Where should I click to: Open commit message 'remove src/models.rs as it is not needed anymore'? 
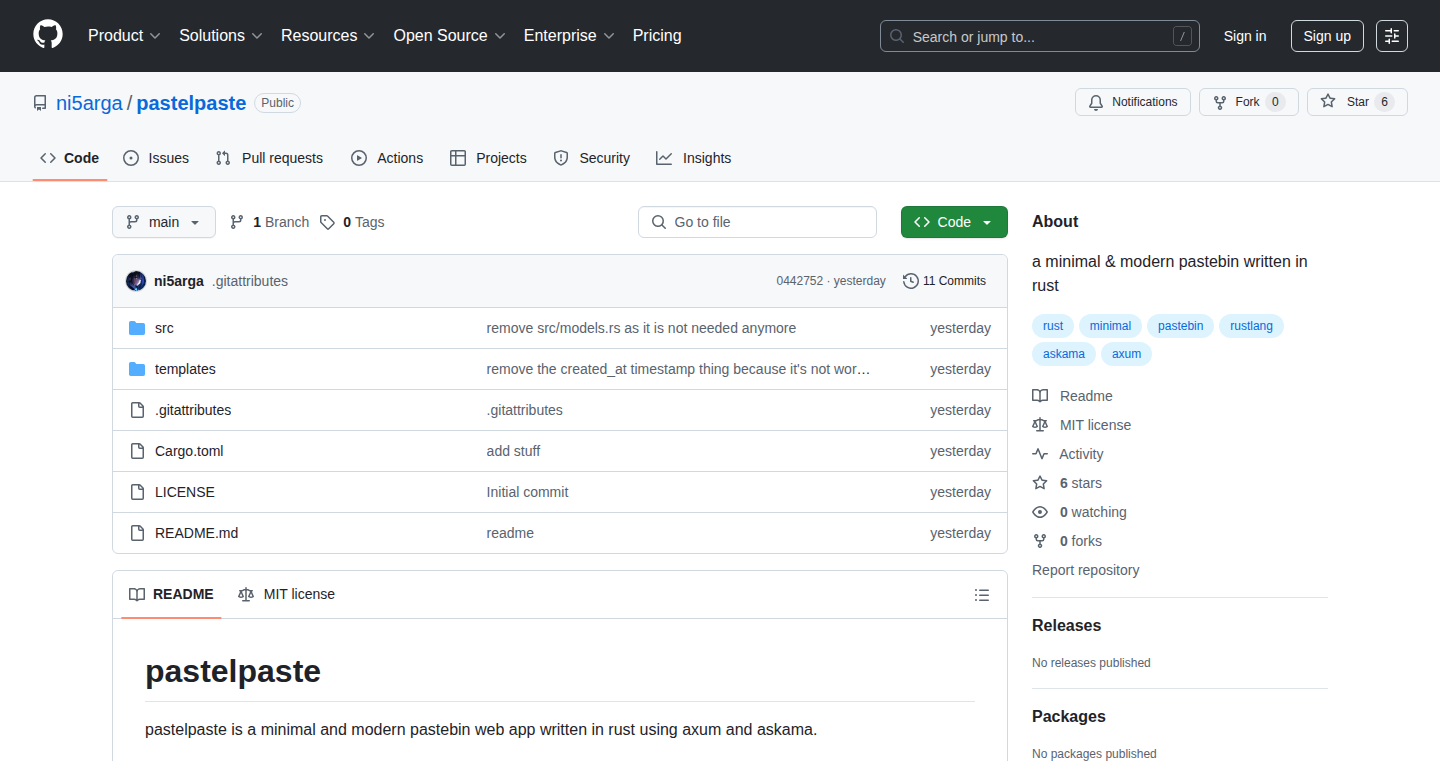click(x=641, y=328)
